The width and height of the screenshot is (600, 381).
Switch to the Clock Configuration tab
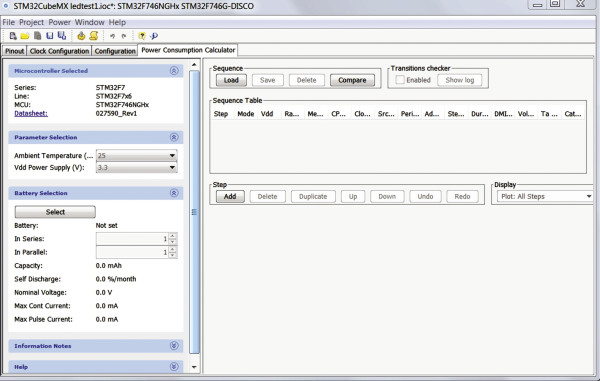(x=59, y=51)
